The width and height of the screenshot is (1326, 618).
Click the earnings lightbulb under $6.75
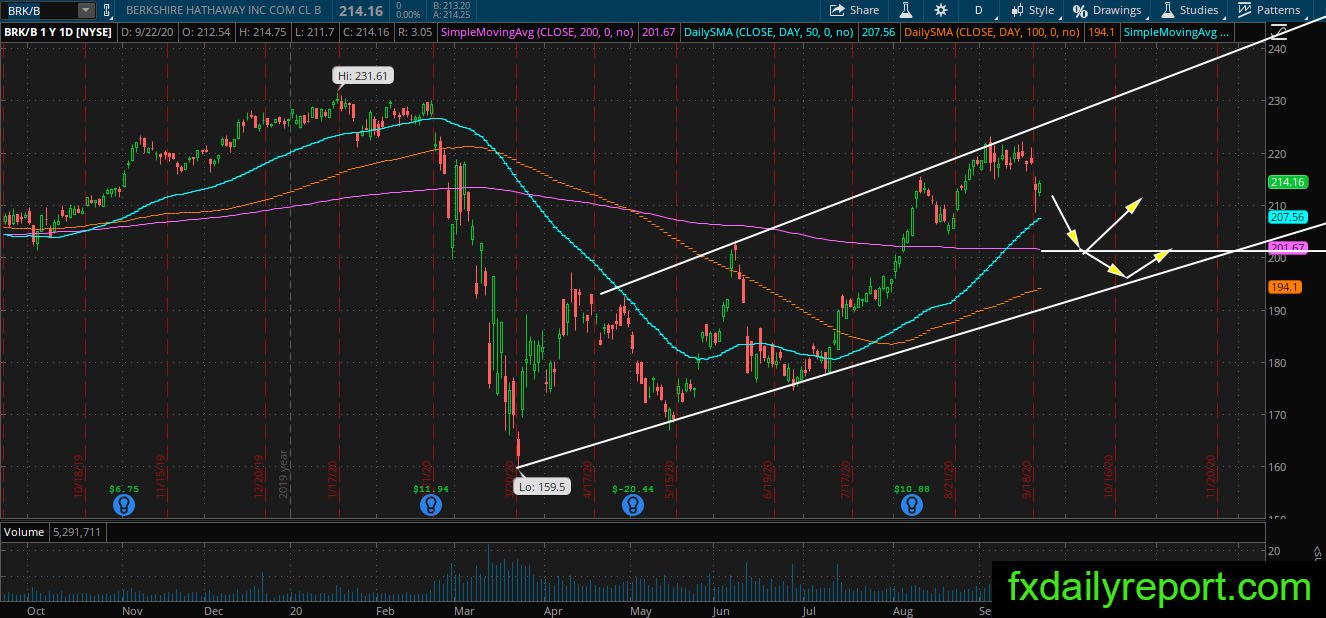[x=123, y=507]
